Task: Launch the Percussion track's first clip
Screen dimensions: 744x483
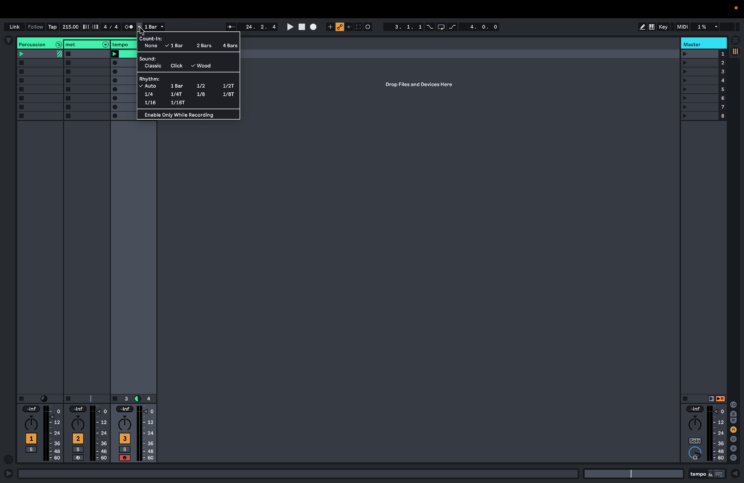Action: [21, 54]
